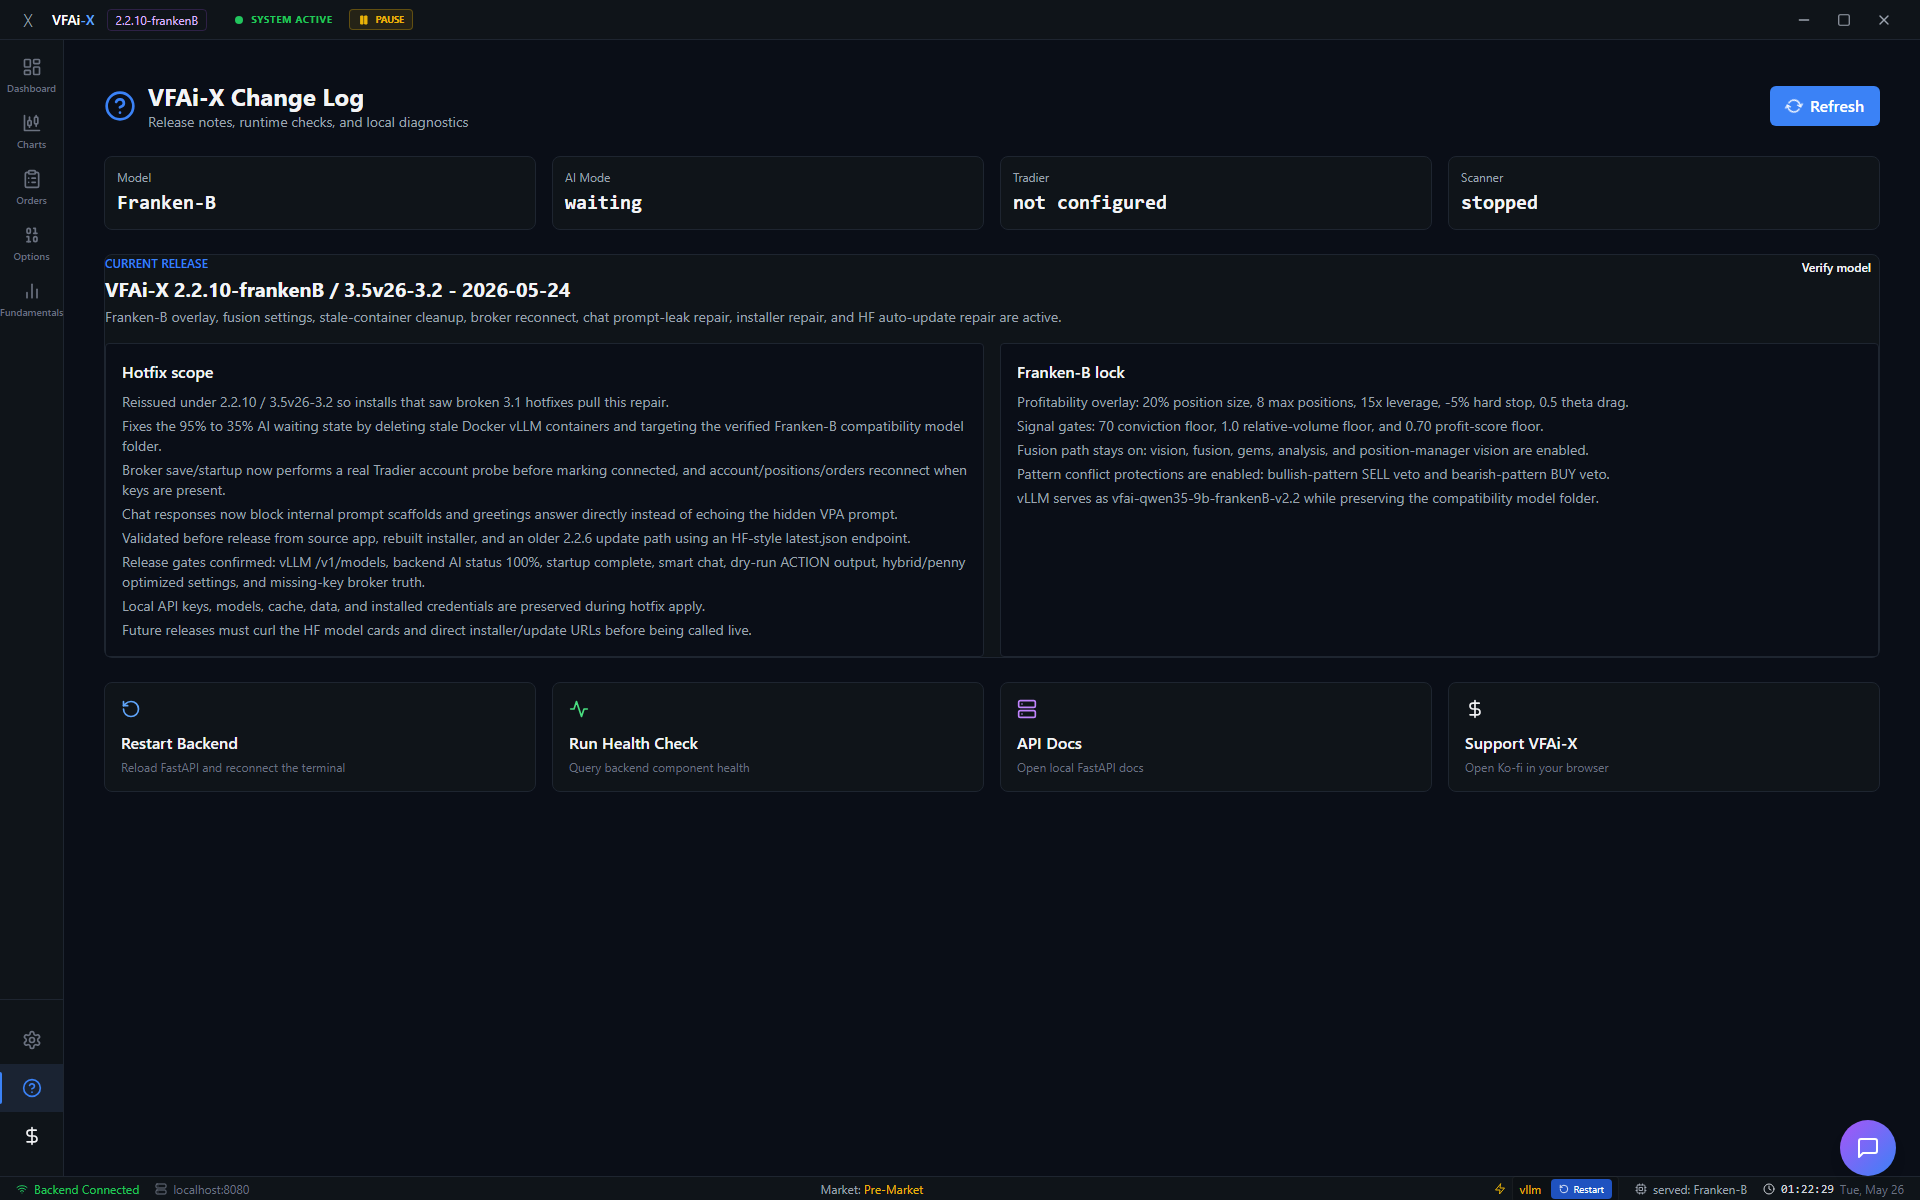Select the help question-mark sidebar icon

32,1088
